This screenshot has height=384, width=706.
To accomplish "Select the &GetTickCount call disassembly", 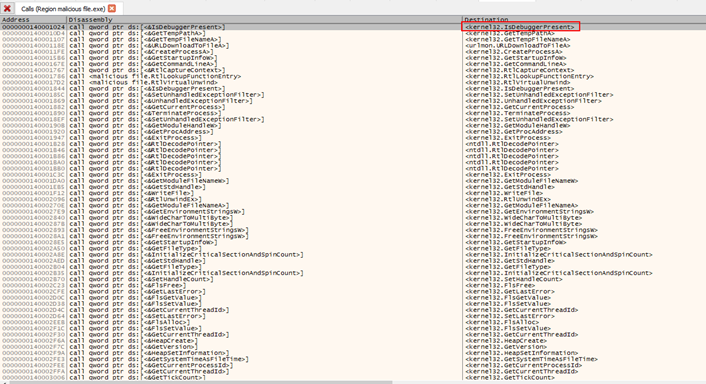I will point(137,378).
